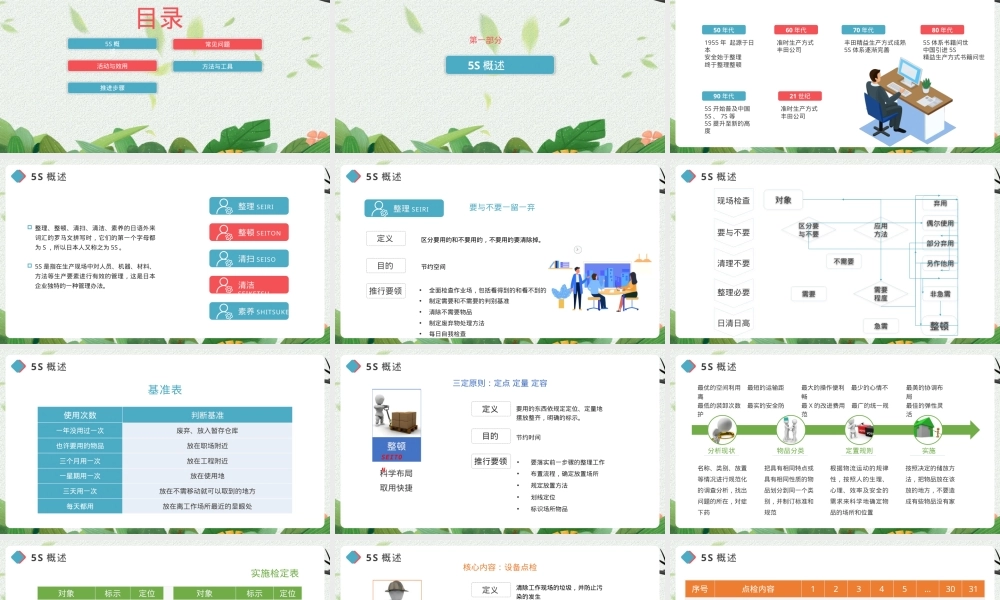Click the person icon on 整理 SEIRI button in five-S list slide
The height and width of the screenshot is (600, 1000).
(x=224, y=206)
